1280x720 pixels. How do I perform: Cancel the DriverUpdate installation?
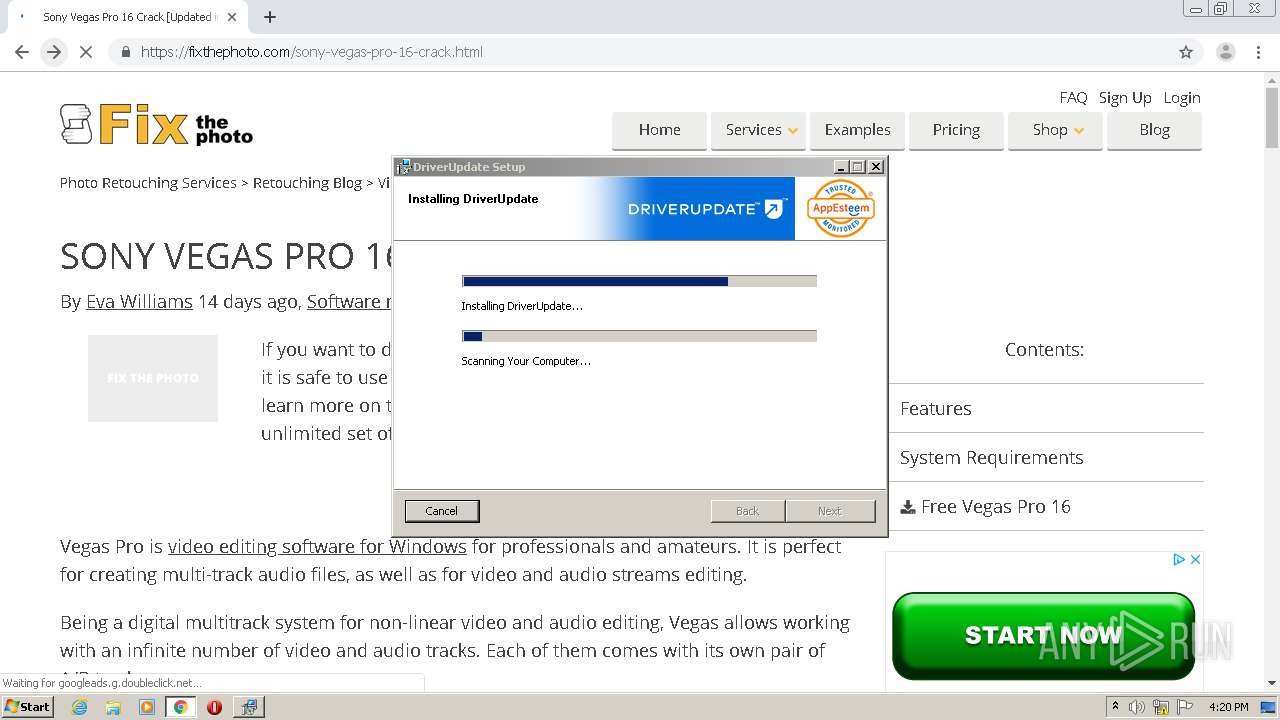[441, 511]
